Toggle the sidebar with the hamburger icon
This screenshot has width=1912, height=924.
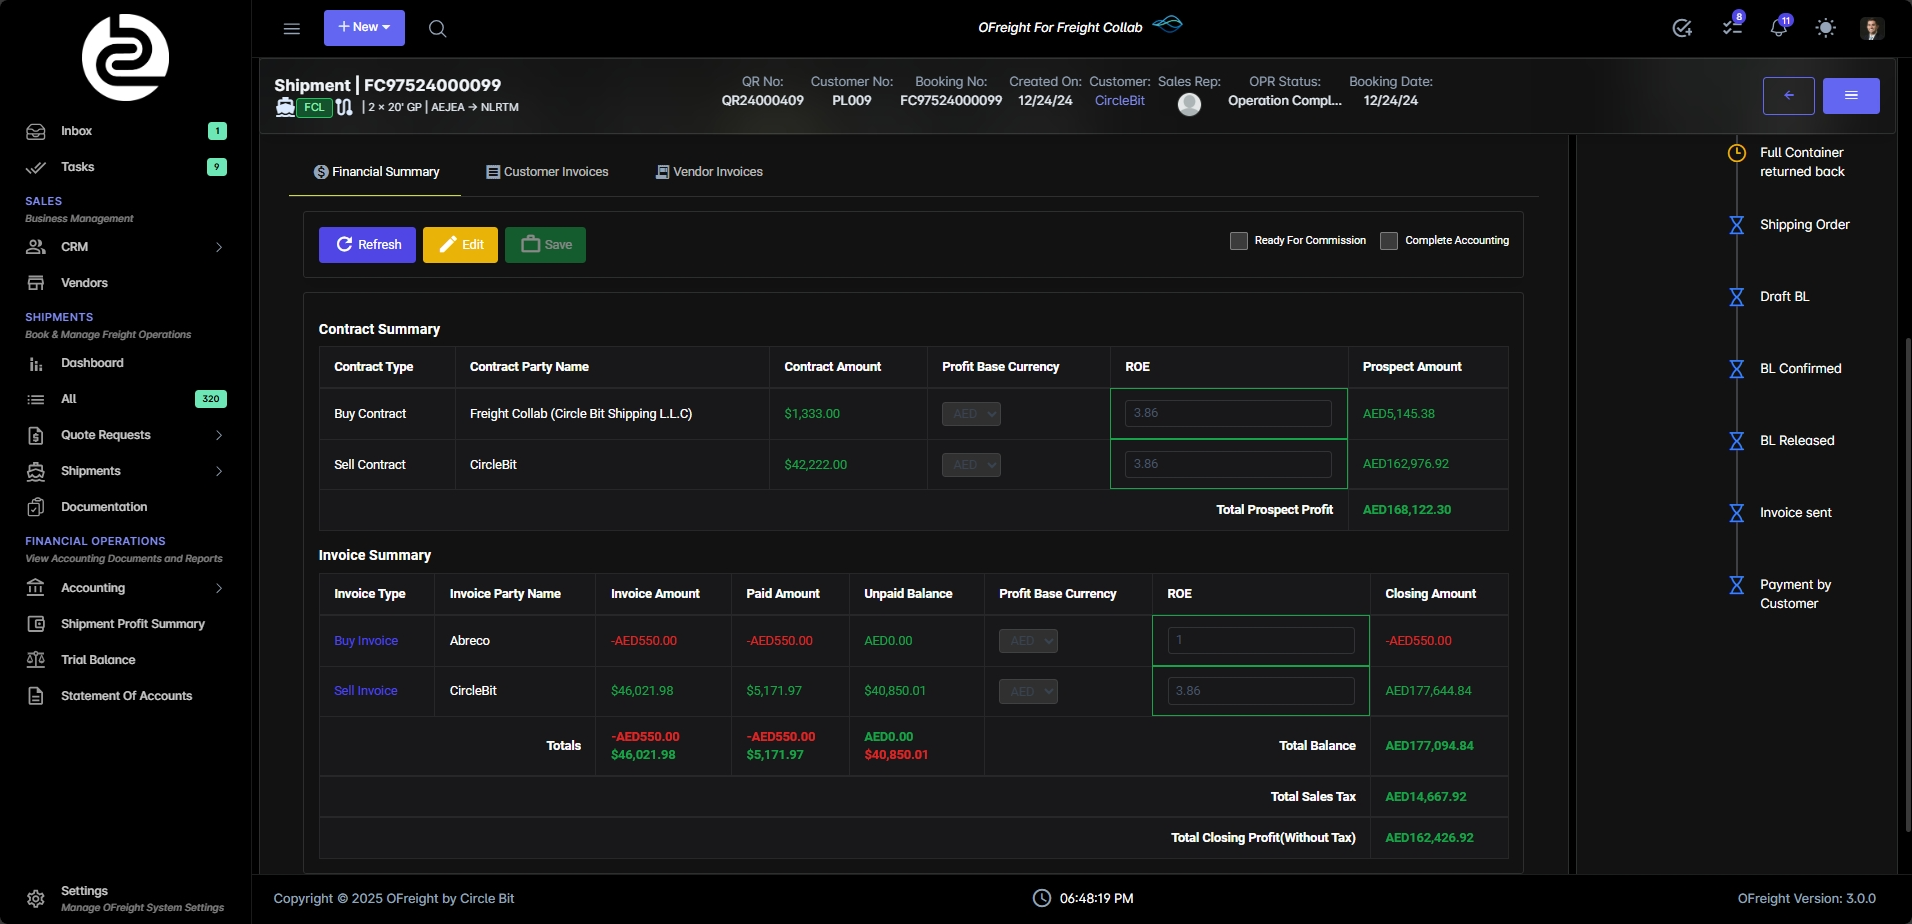292,28
